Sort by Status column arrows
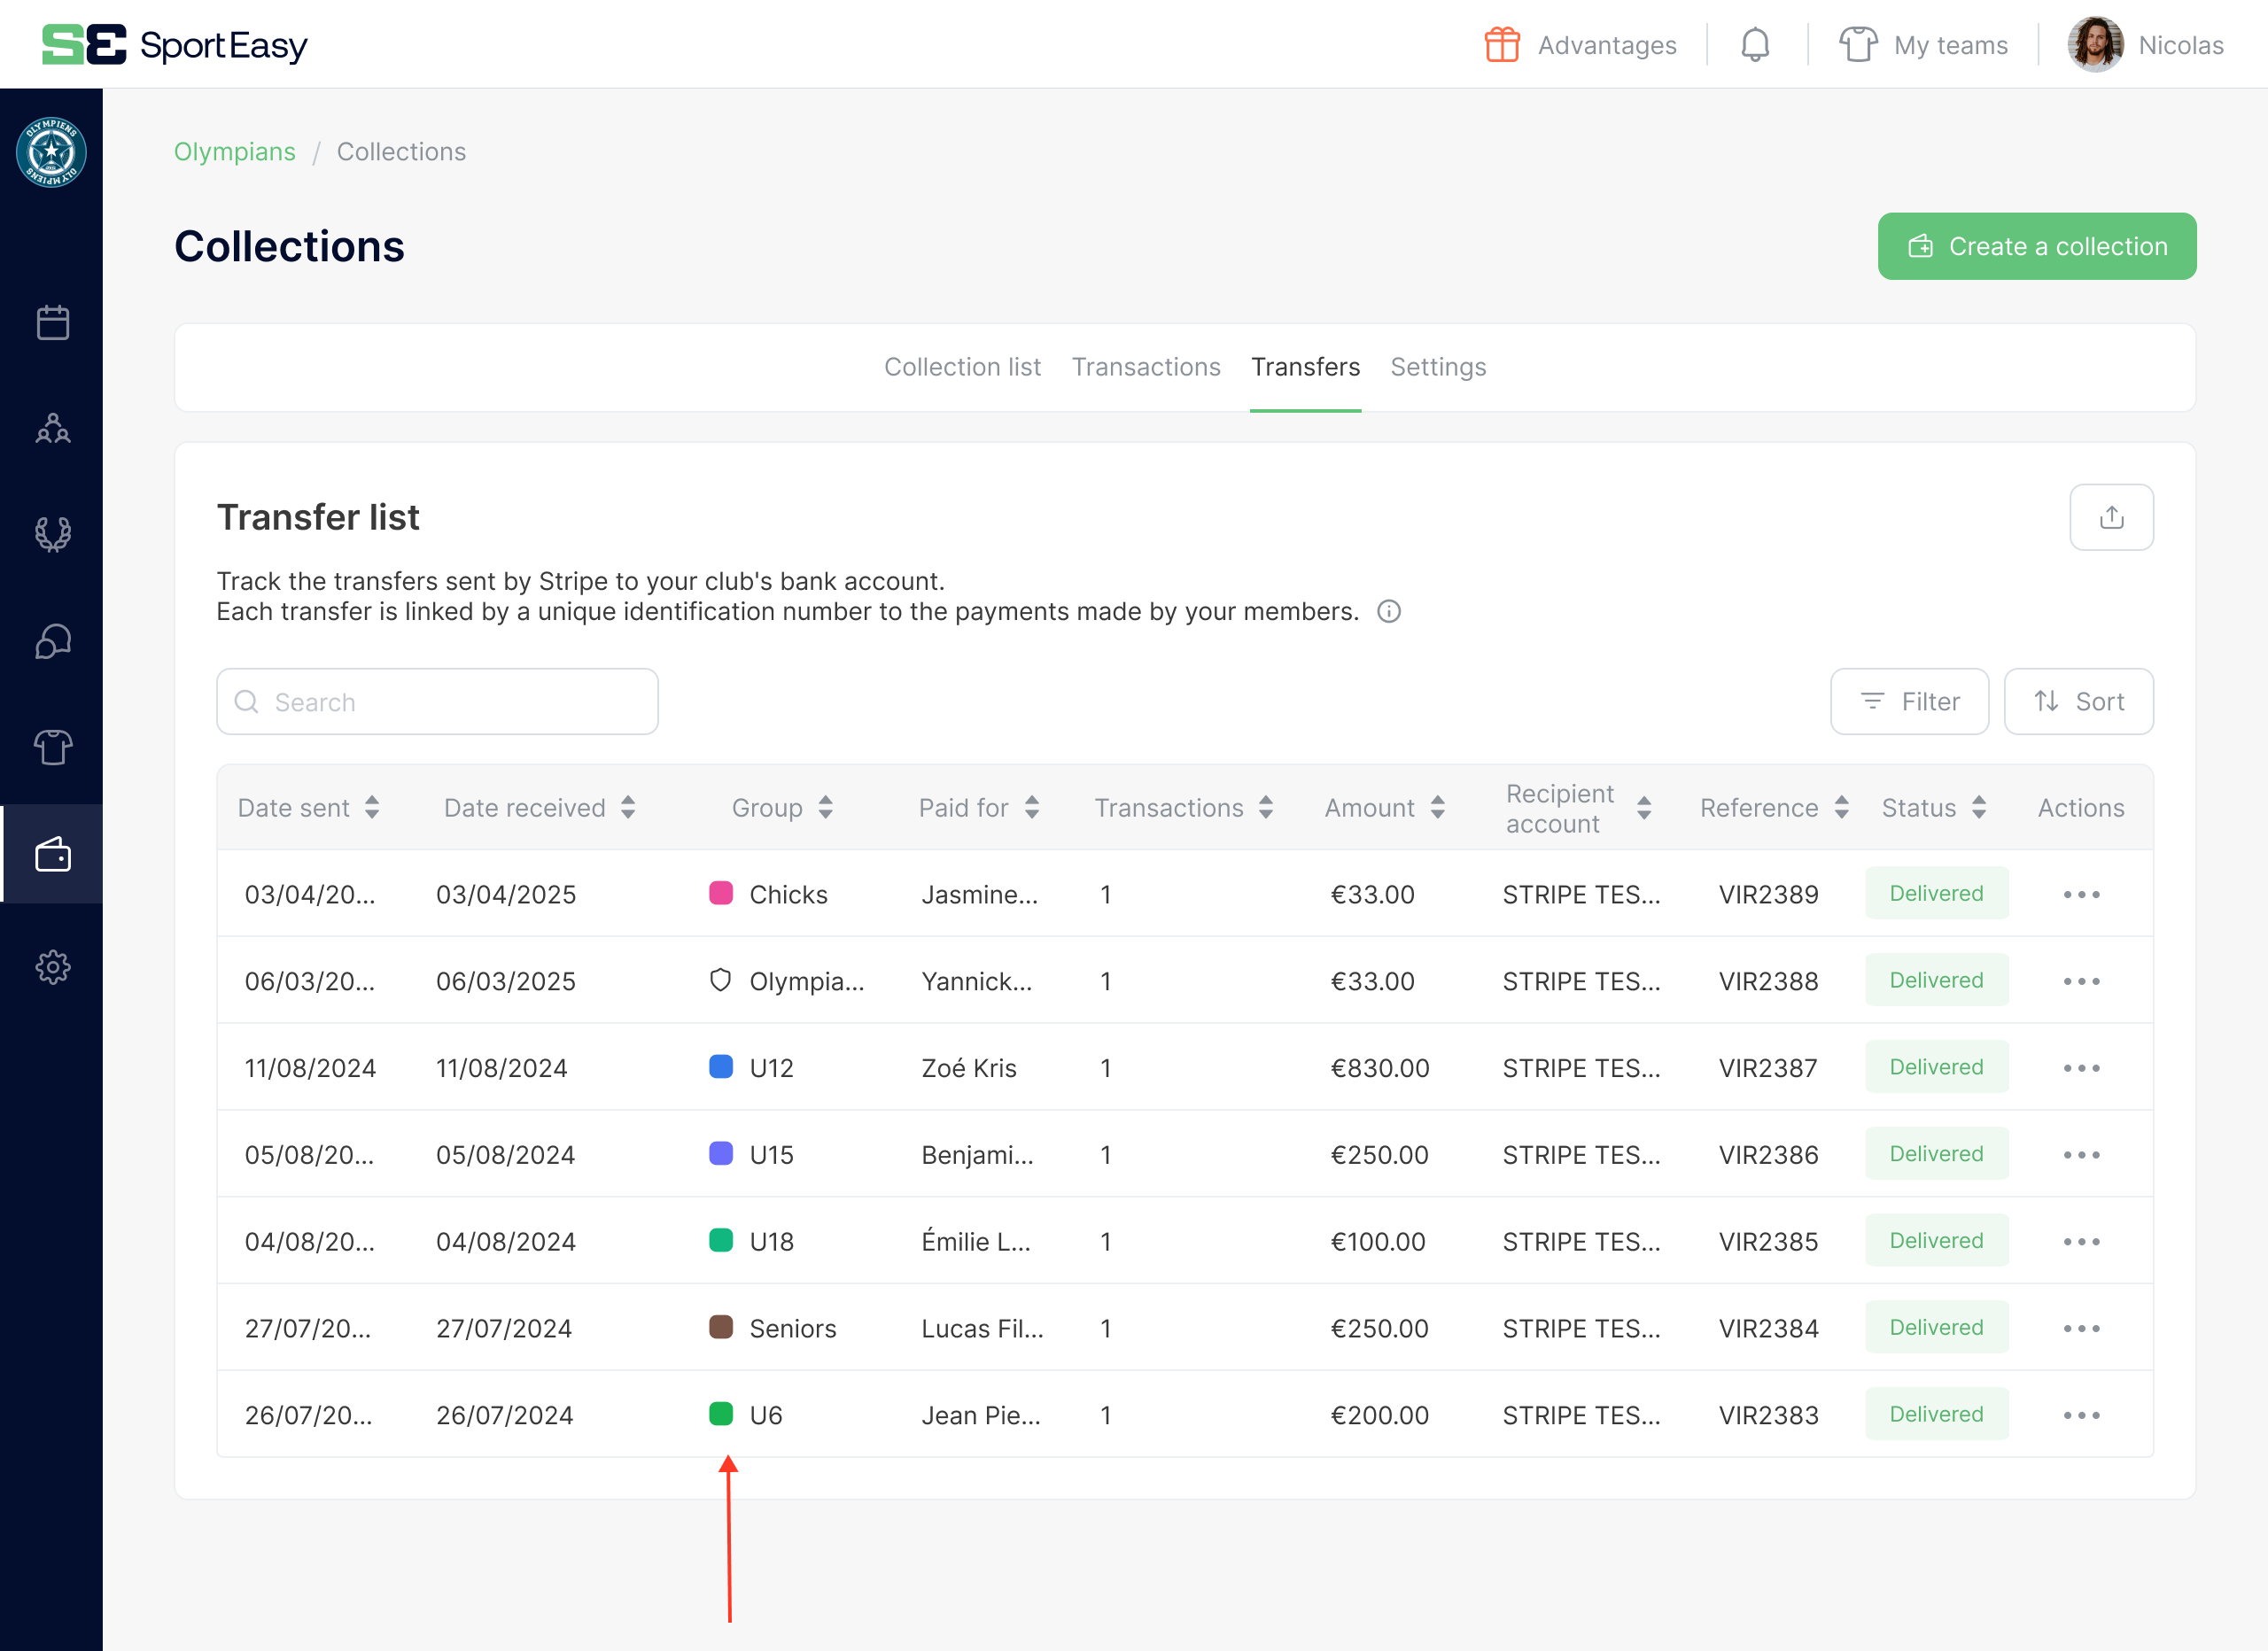The width and height of the screenshot is (2268, 1651). click(x=1978, y=807)
